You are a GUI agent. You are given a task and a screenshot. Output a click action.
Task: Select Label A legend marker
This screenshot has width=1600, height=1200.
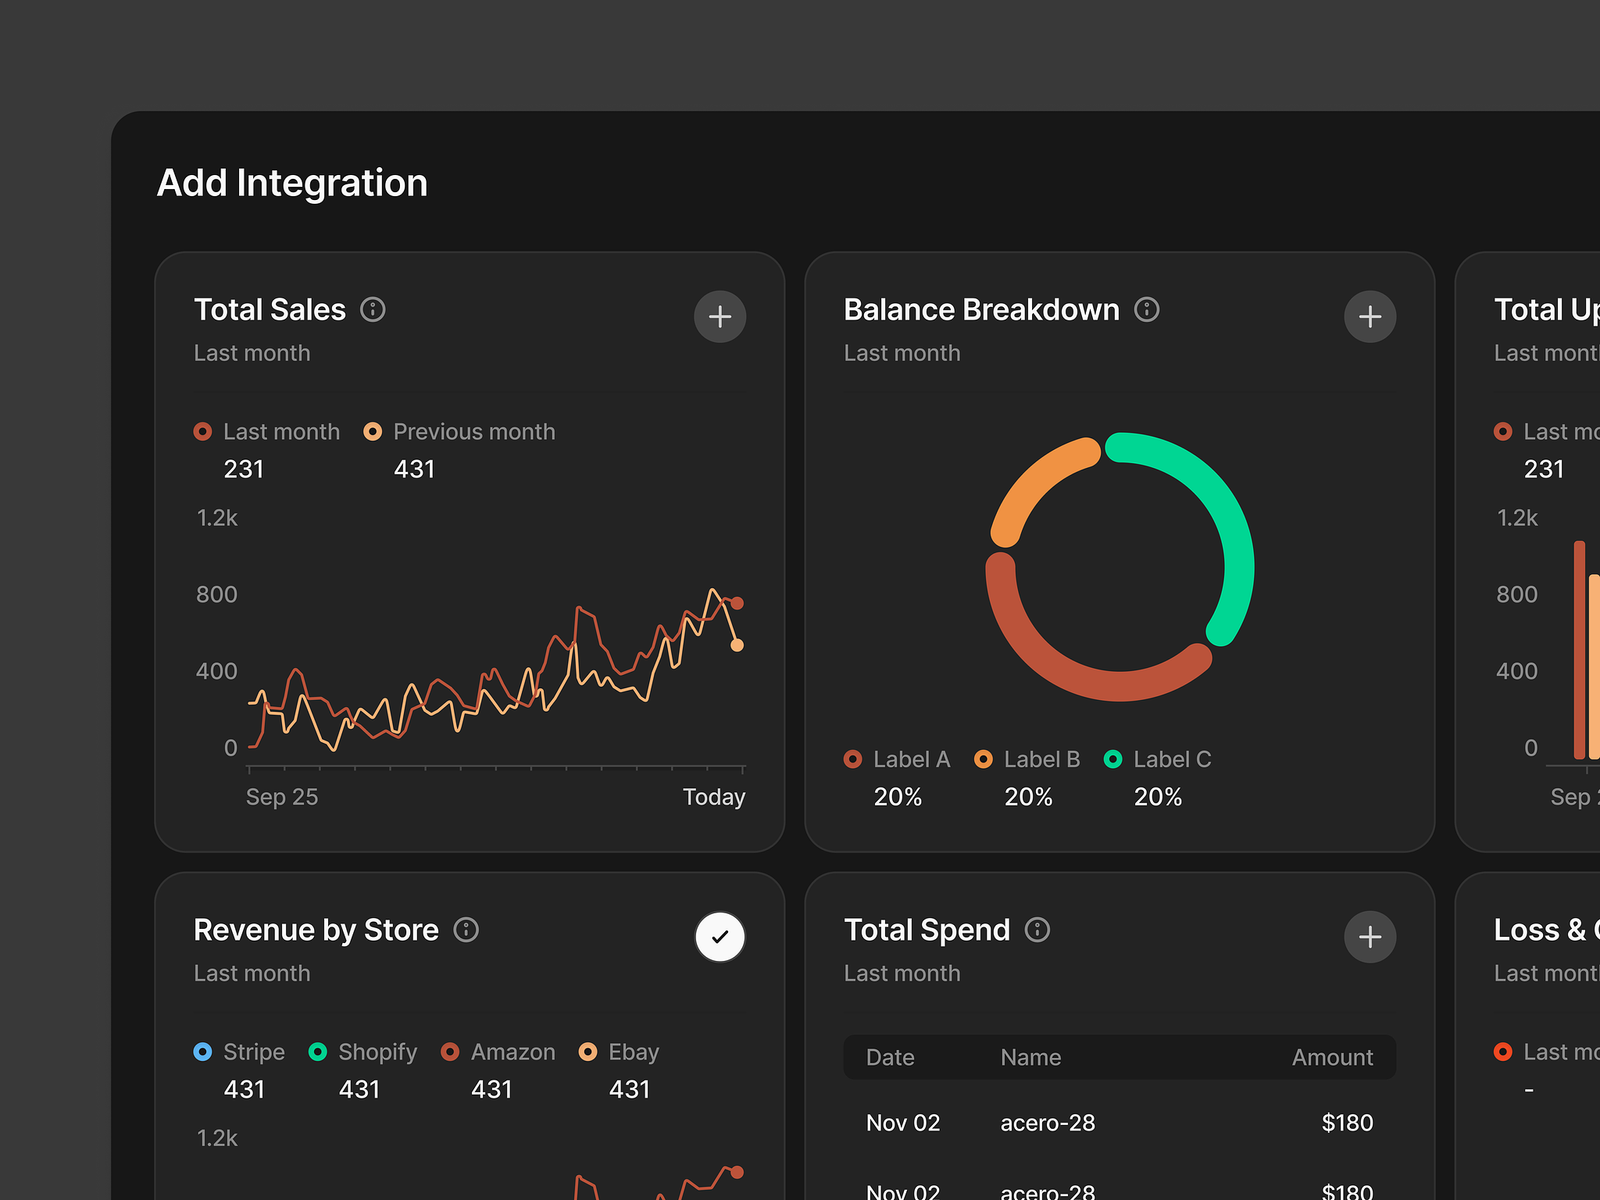(x=853, y=760)
